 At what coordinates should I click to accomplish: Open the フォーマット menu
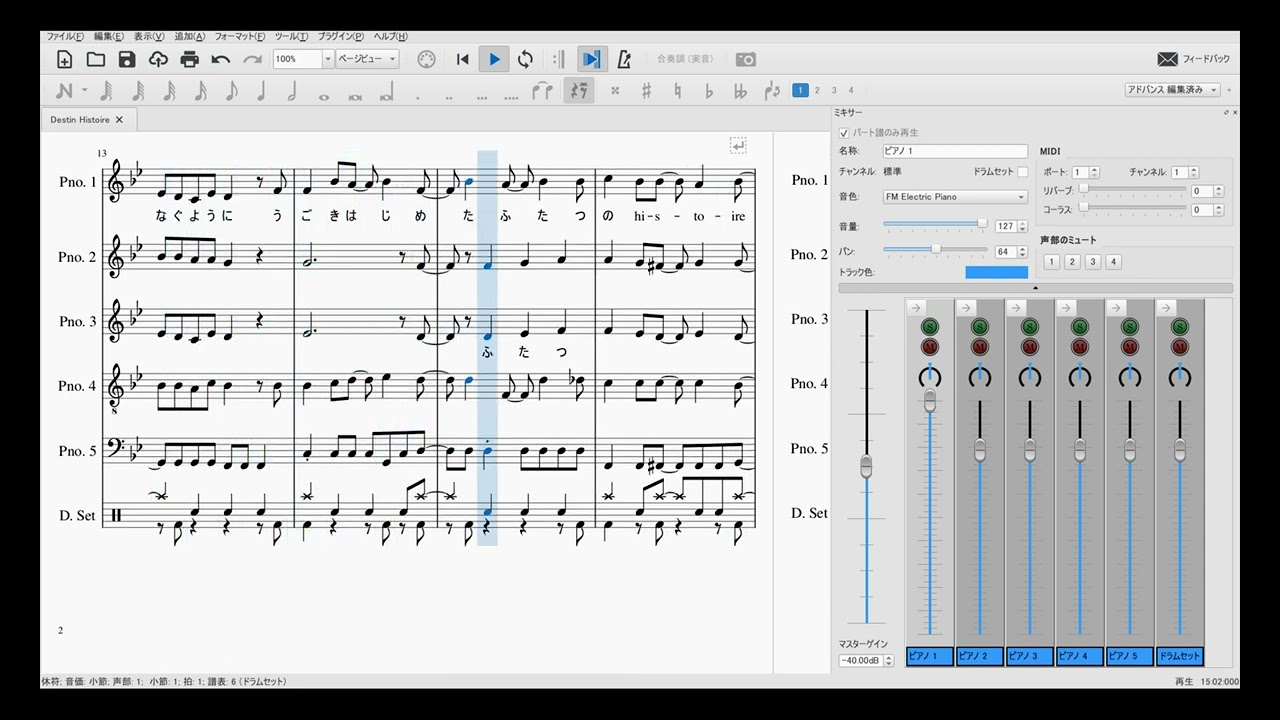(x=240, y=37)
